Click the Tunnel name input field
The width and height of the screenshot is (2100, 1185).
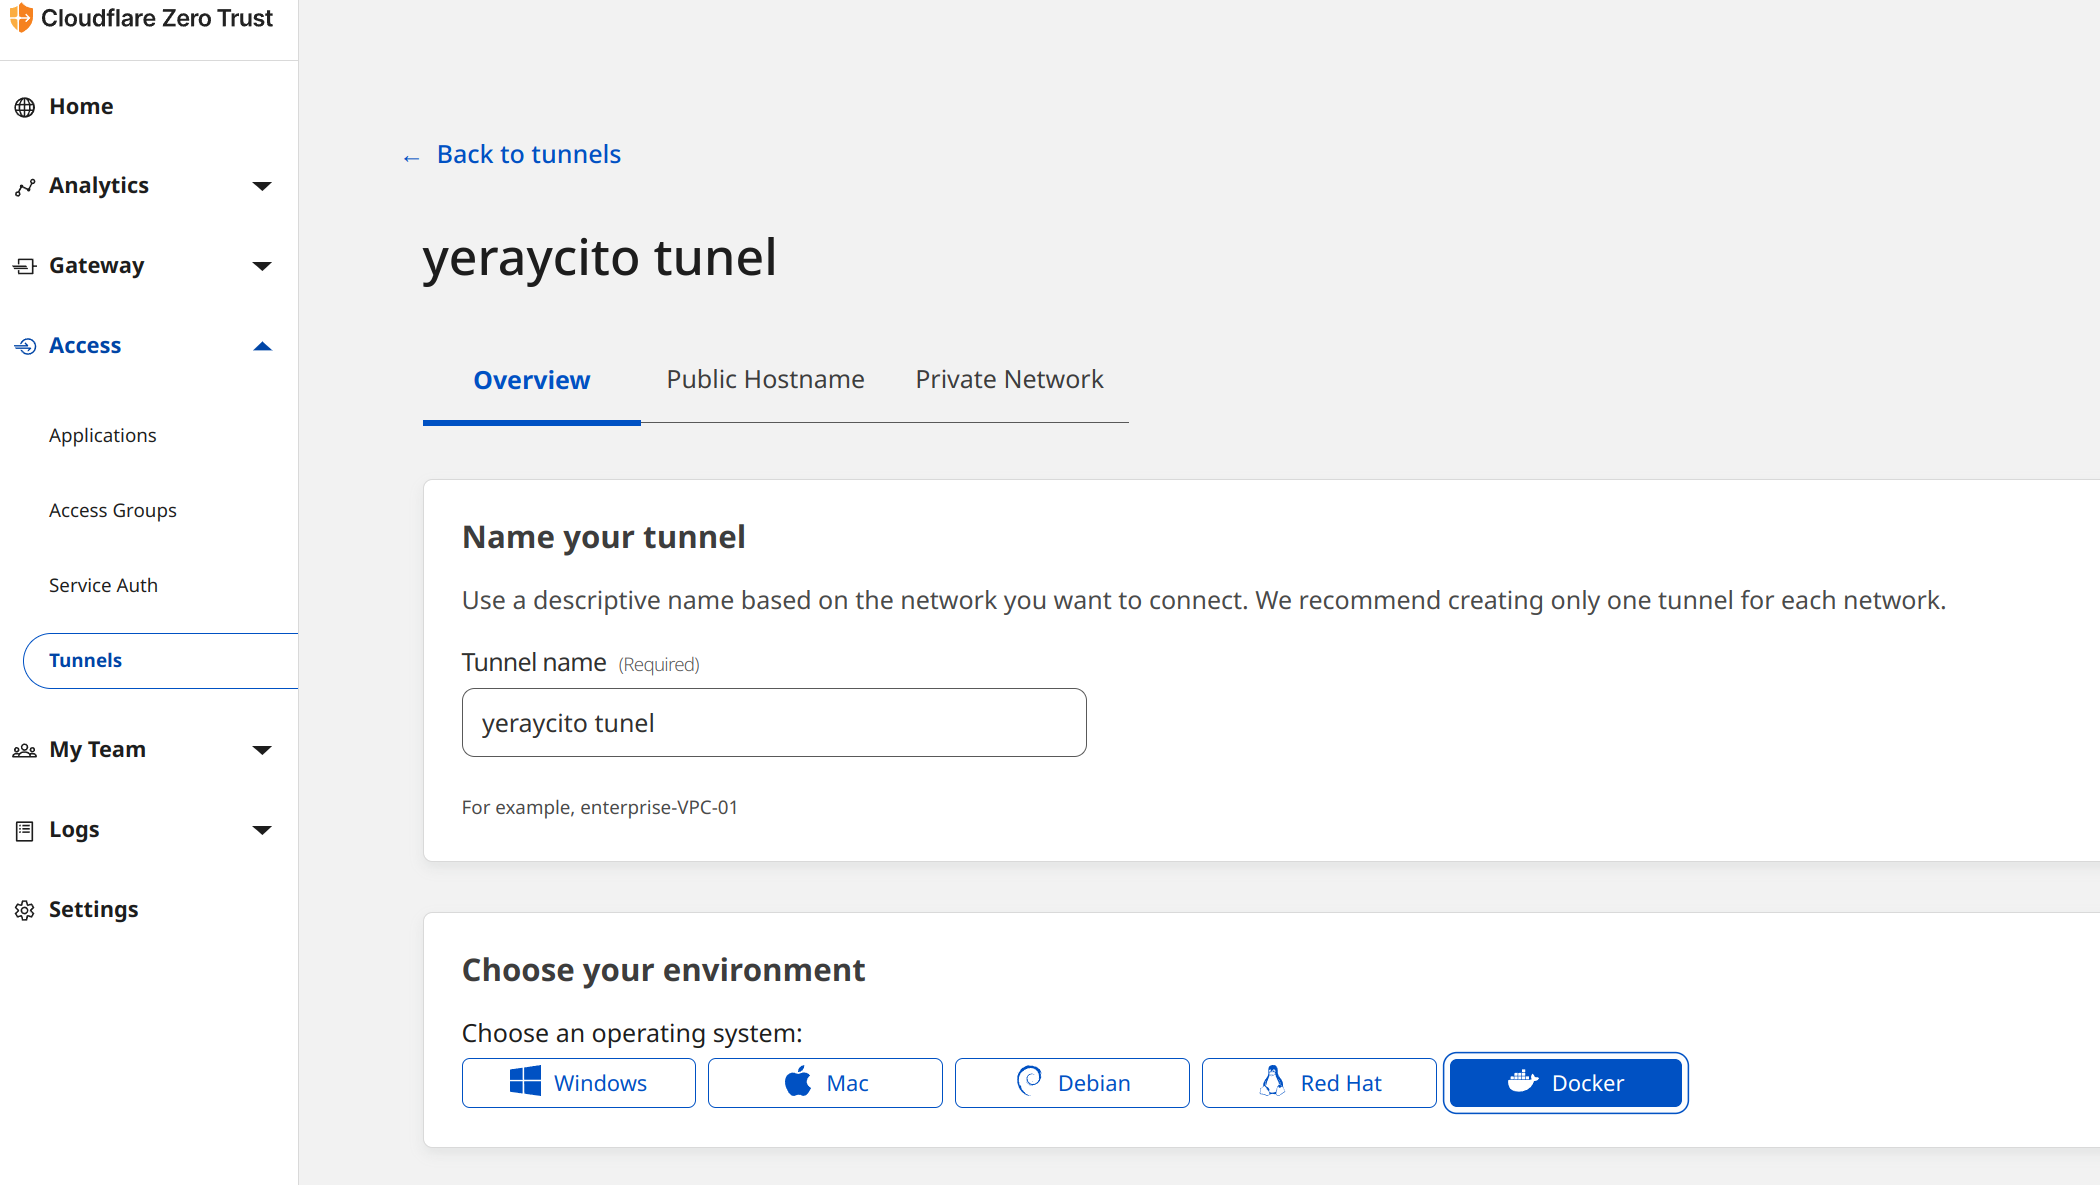pyautogui.click(x=774, y=723)
